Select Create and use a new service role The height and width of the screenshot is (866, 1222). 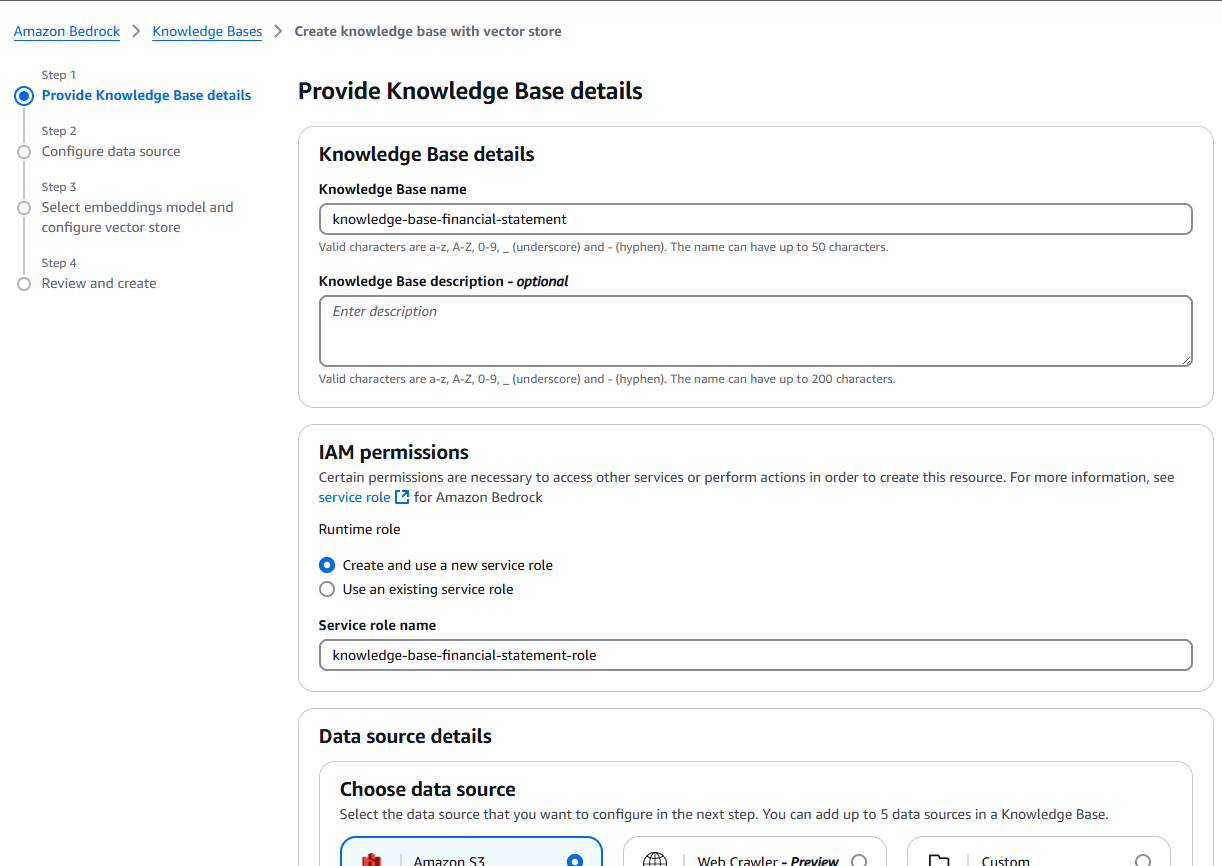[x=327, y=565]
